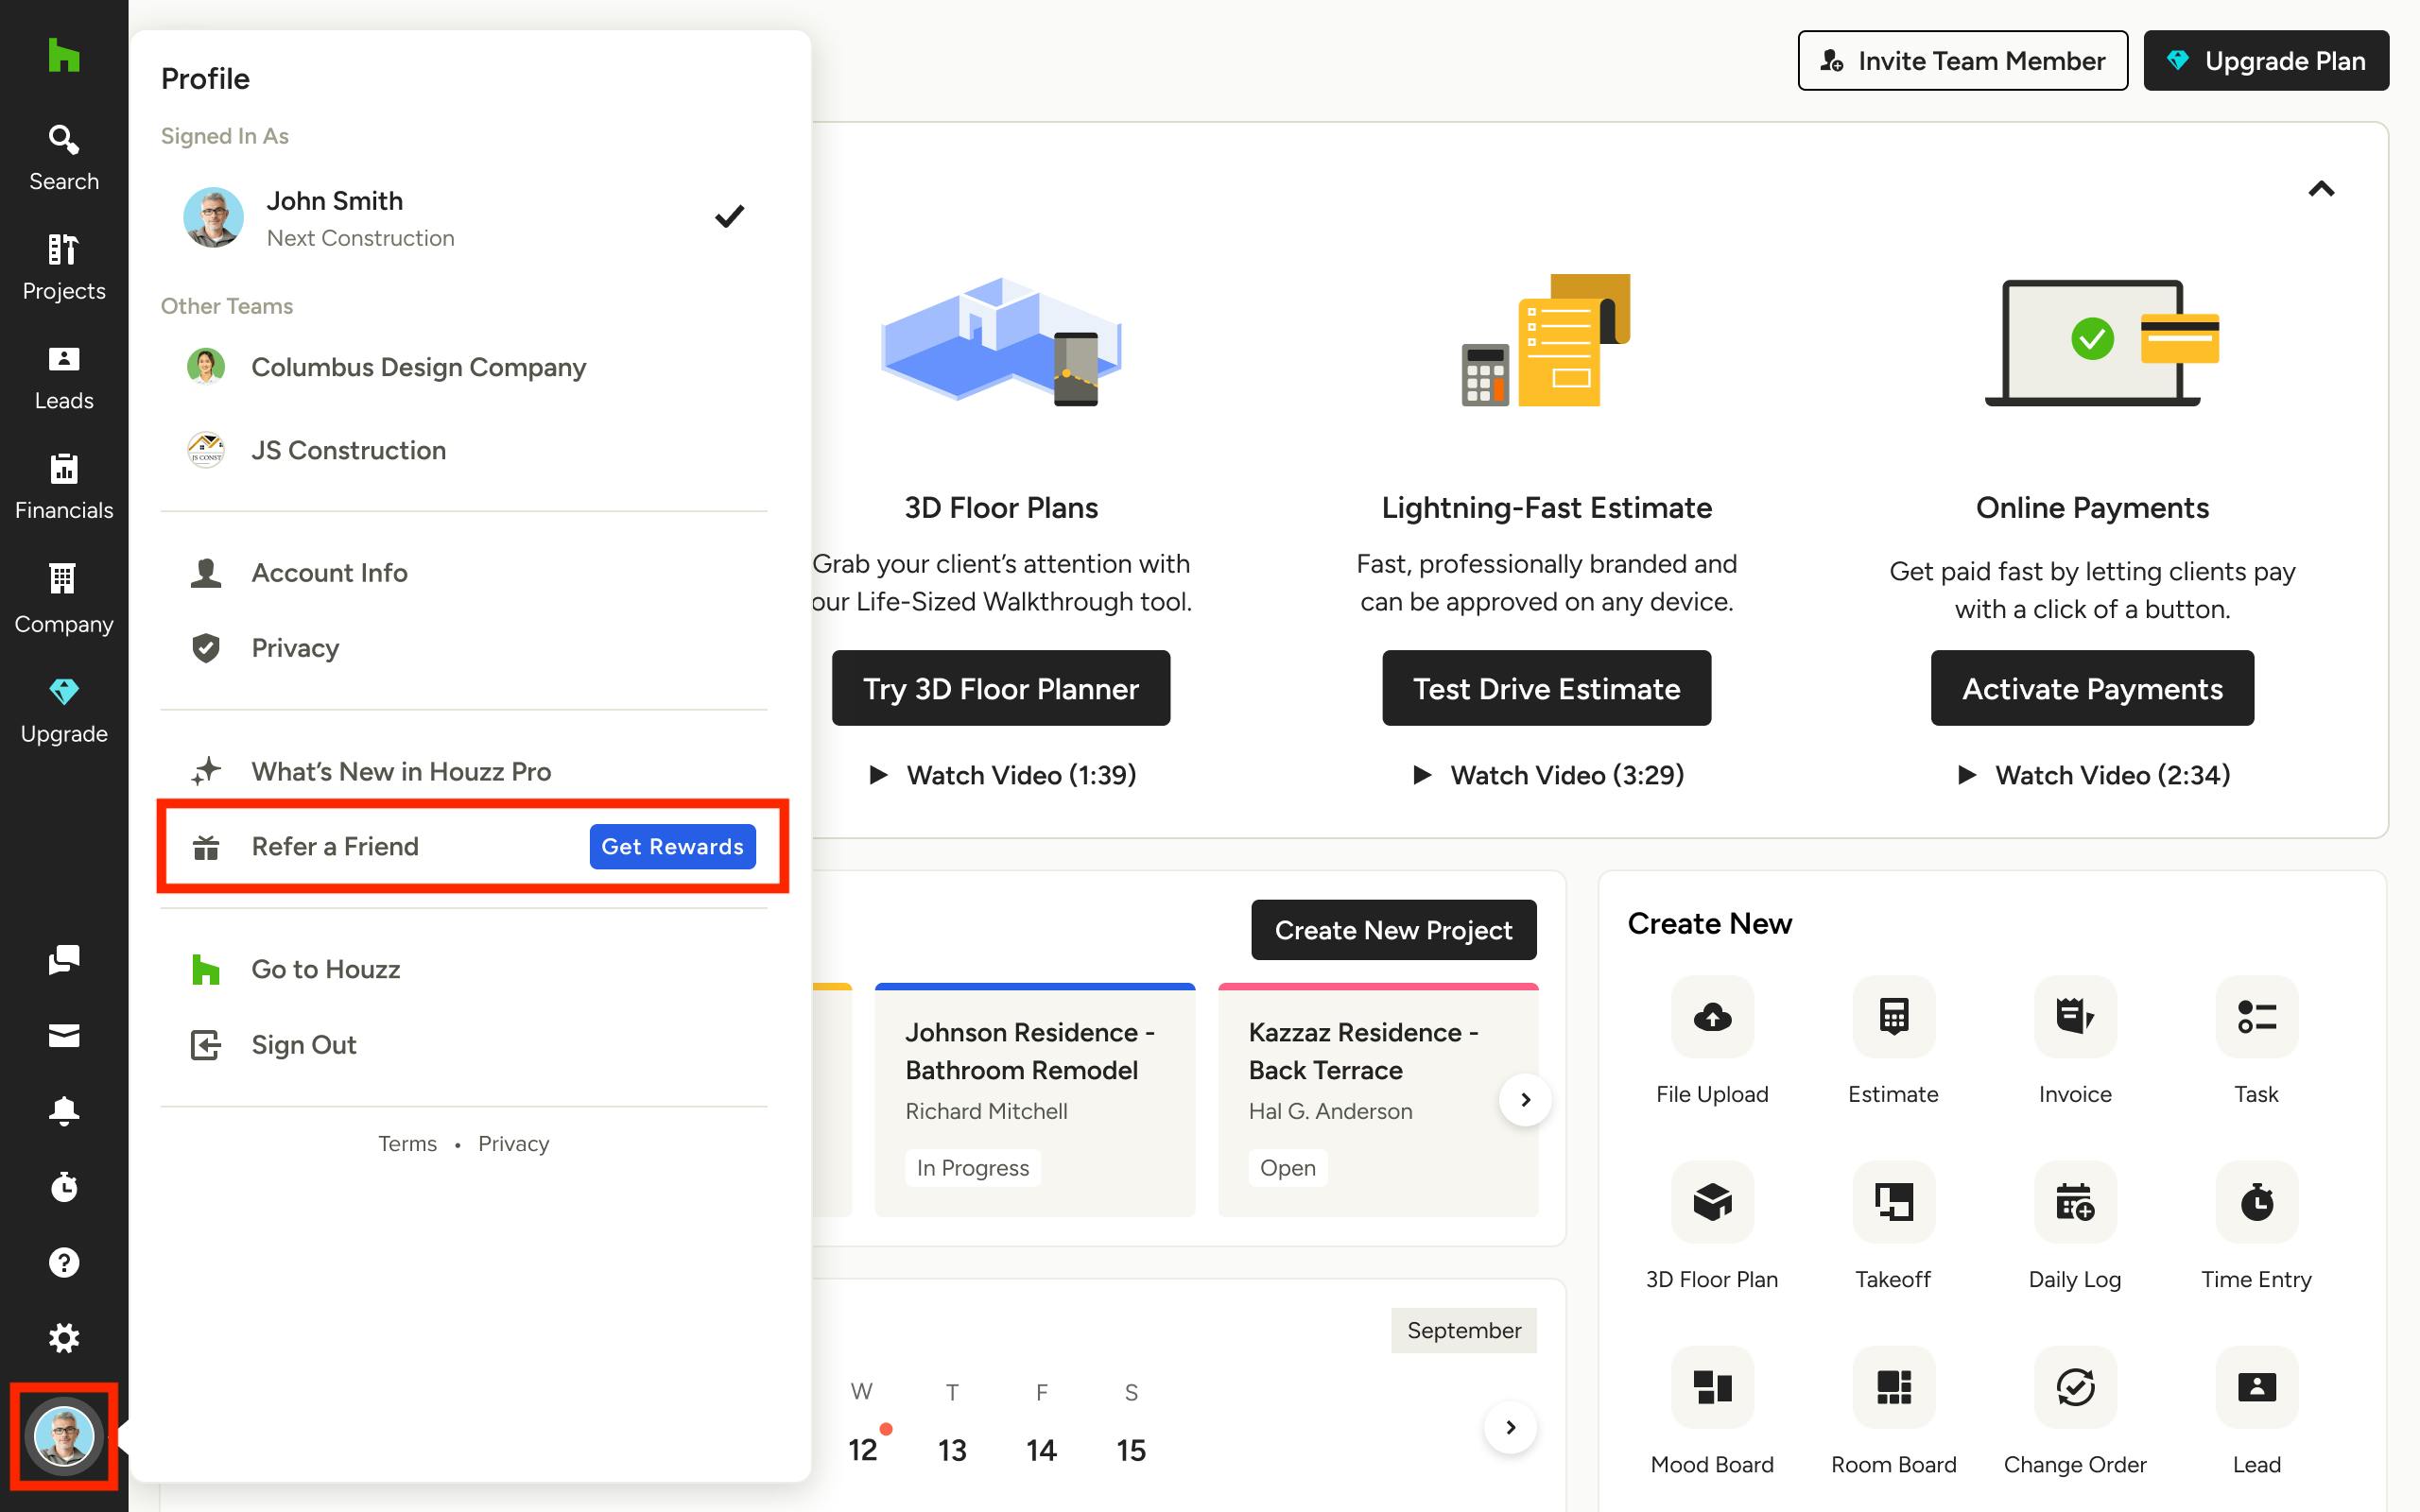Collapse the feature cards panel
2420x1512 pixels.
click(x=2321, y=189)
